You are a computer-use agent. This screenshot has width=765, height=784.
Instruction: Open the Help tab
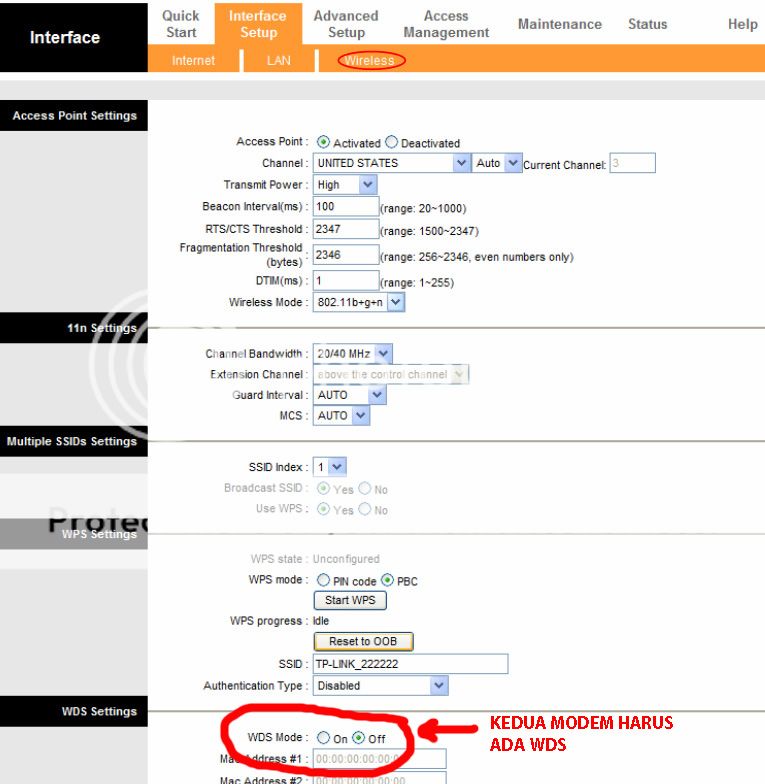742,24
